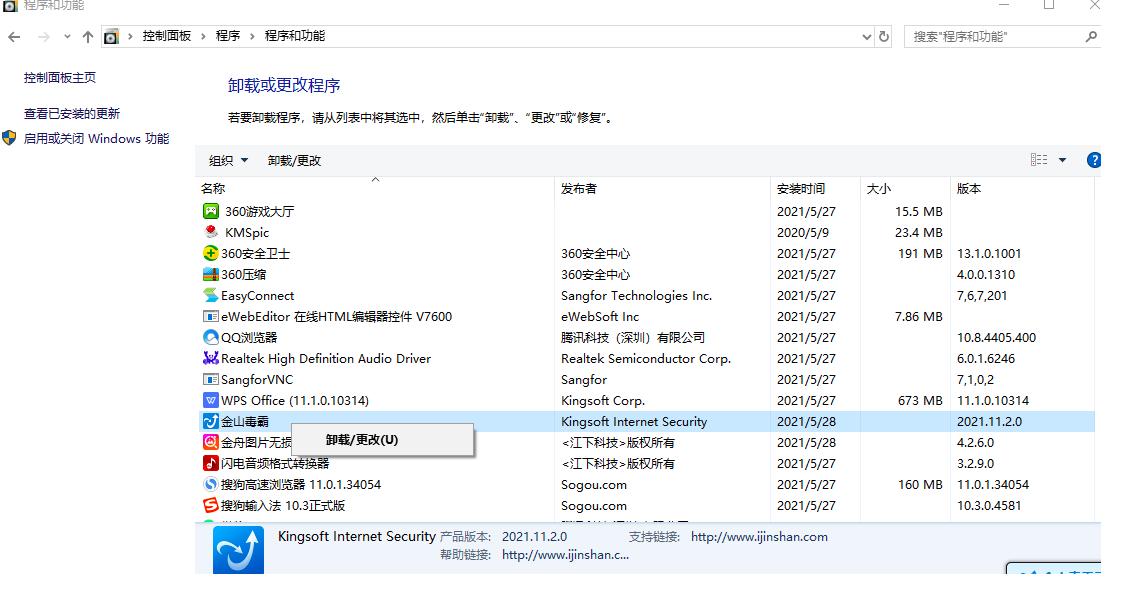
Task: Expand breadcrumb arrow after 控制面板
Action: click(203, 36)
